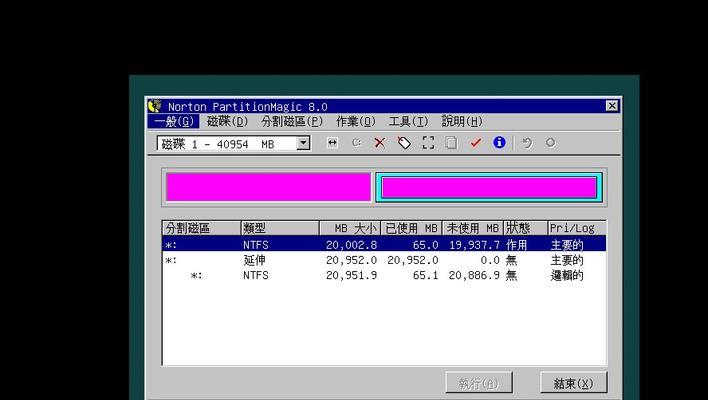708x400 pixels.
Task: Click the greyed convert partition toolbar icon
Action: [x=356, y=143]
